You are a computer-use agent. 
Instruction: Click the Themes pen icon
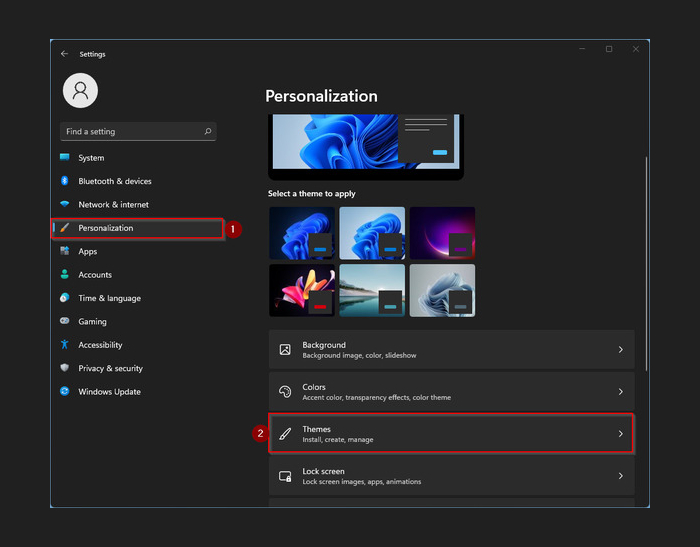pos(285,434)
